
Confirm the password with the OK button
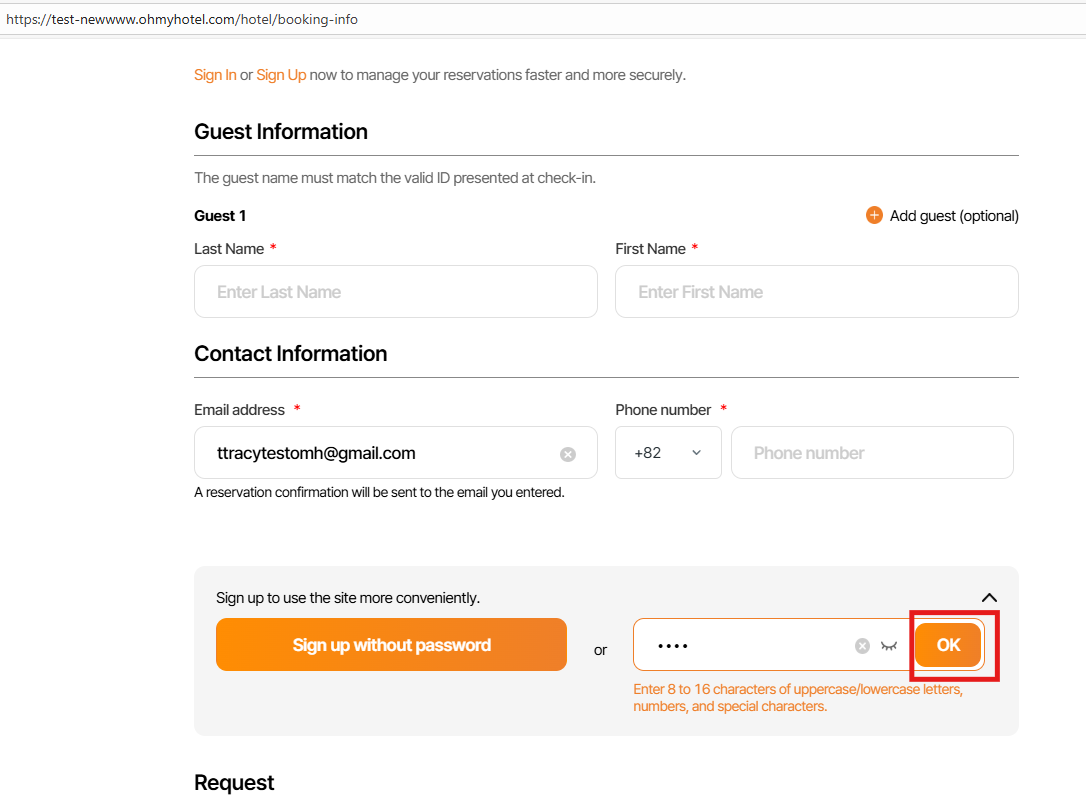(948, 645)
